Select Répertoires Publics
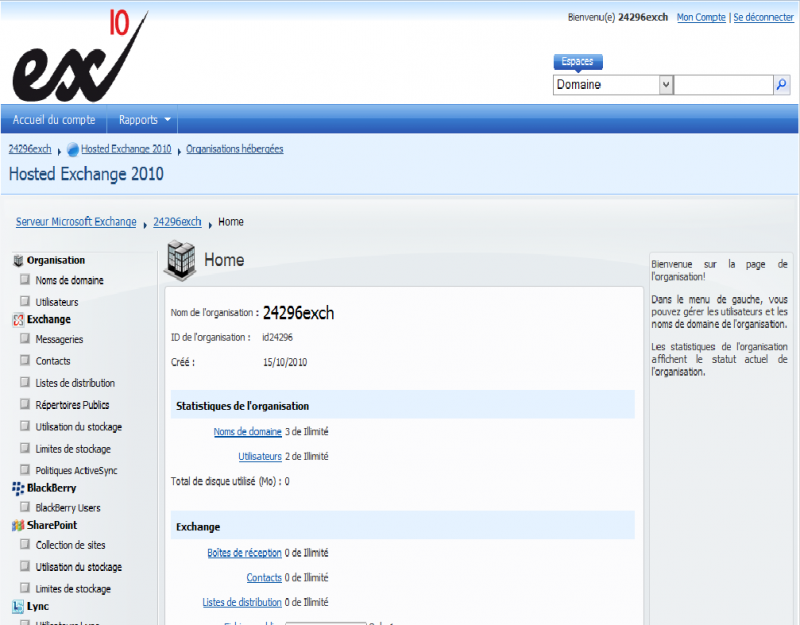Viewport: 800px width, 625px height. click(74, 404)
